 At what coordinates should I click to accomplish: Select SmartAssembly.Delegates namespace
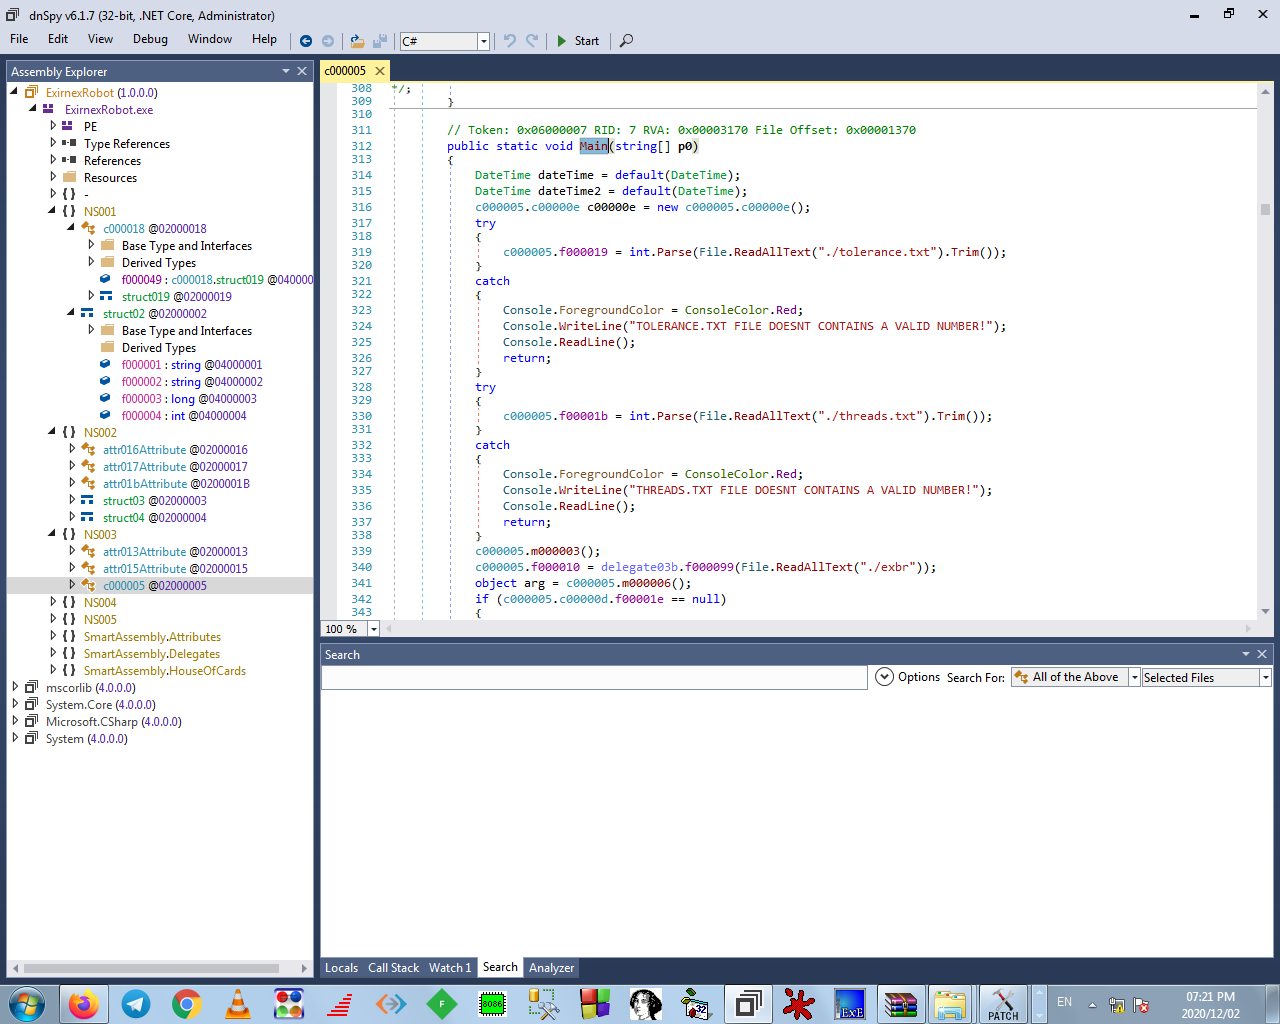(152, 654)
